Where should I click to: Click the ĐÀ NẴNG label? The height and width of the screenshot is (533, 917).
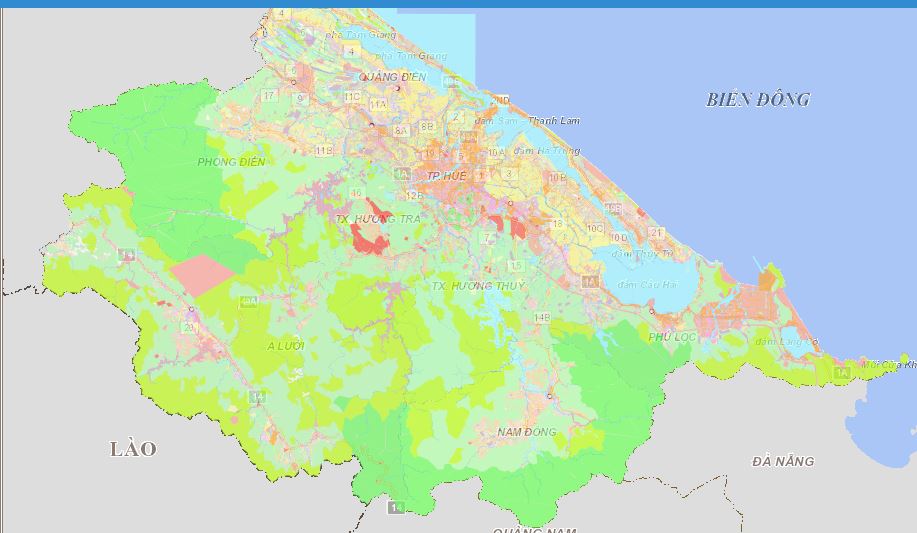(x=782, y=461)
